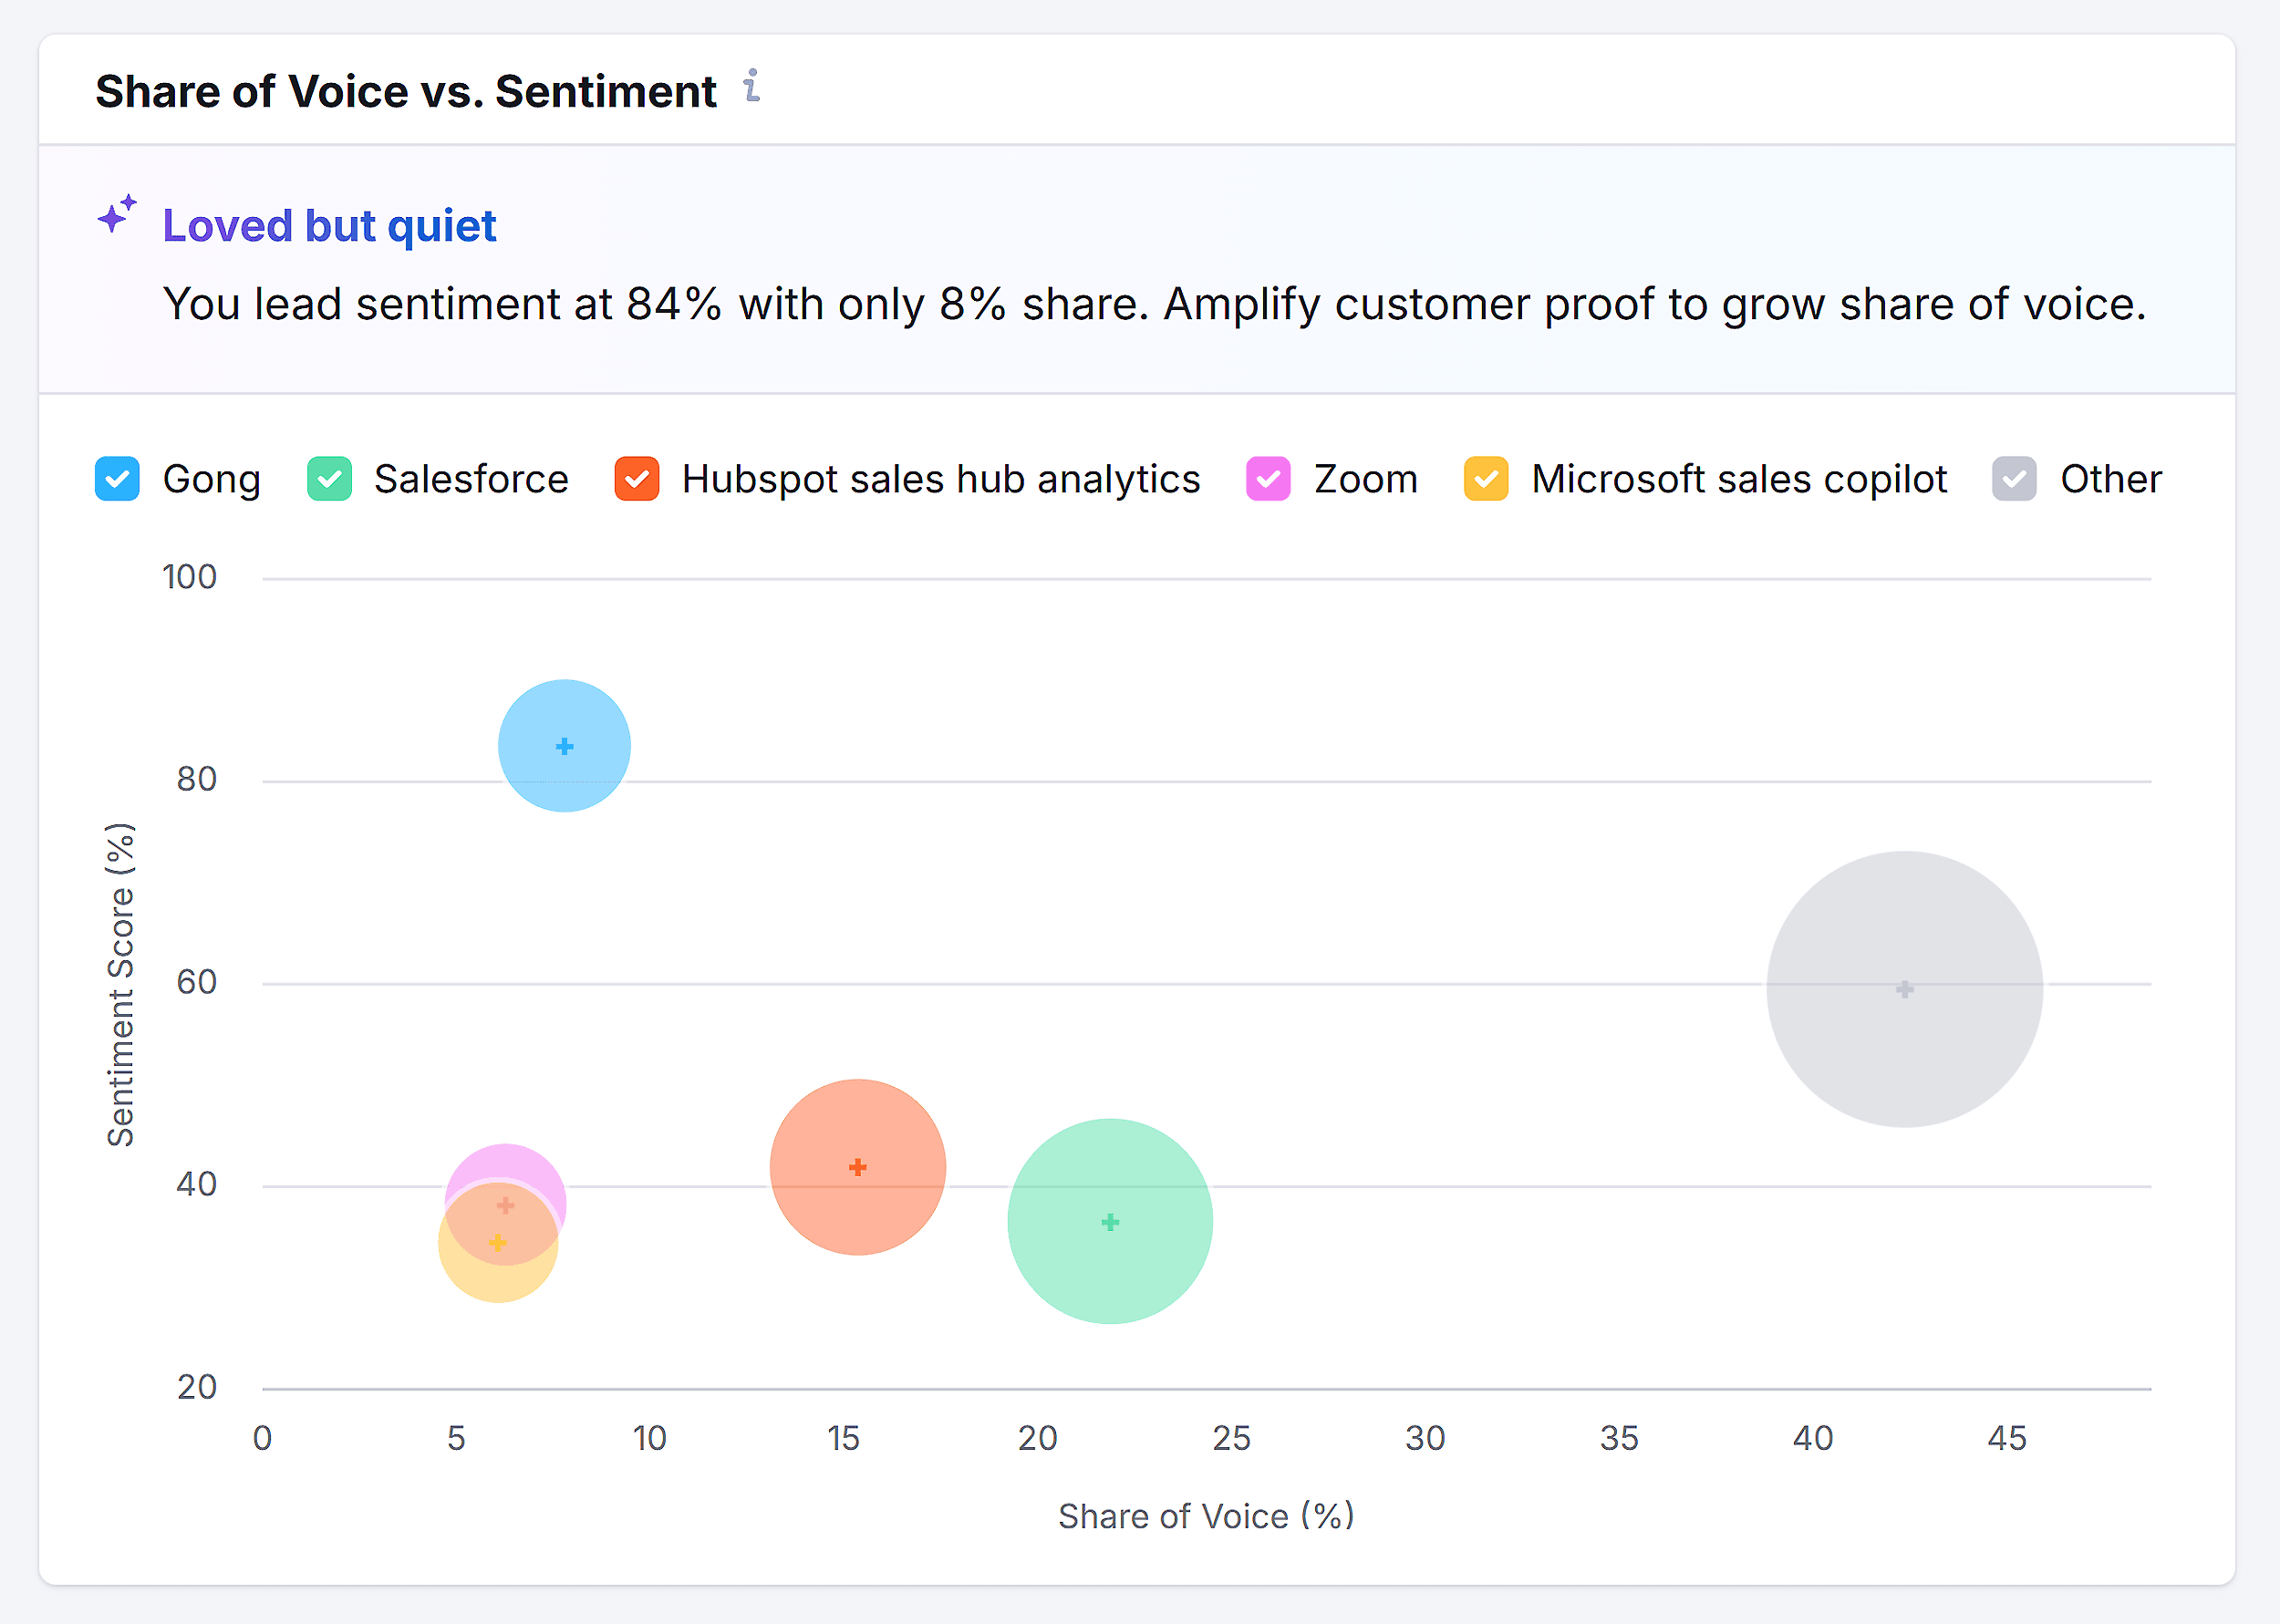Click the info icon beside chart title
Image resolution: width=2280 pixels, height=1624 pixels.
pos(752,89)
